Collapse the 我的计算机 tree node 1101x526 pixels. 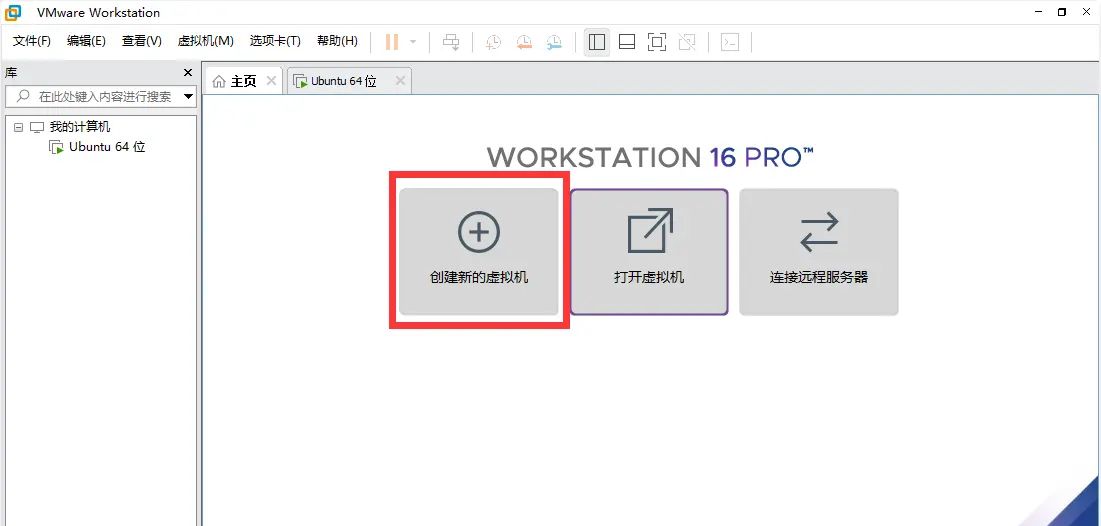[x=18, y=128]
